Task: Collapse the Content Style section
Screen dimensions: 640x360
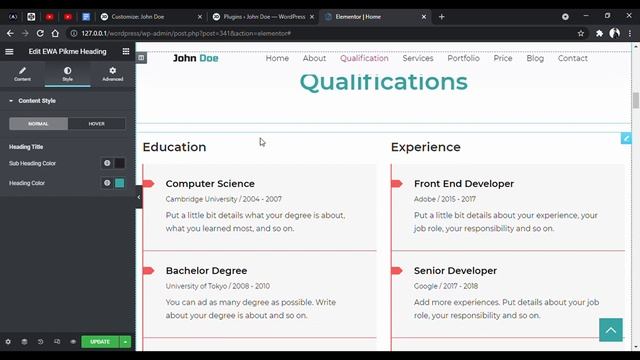Action: (x=33, y=101)
